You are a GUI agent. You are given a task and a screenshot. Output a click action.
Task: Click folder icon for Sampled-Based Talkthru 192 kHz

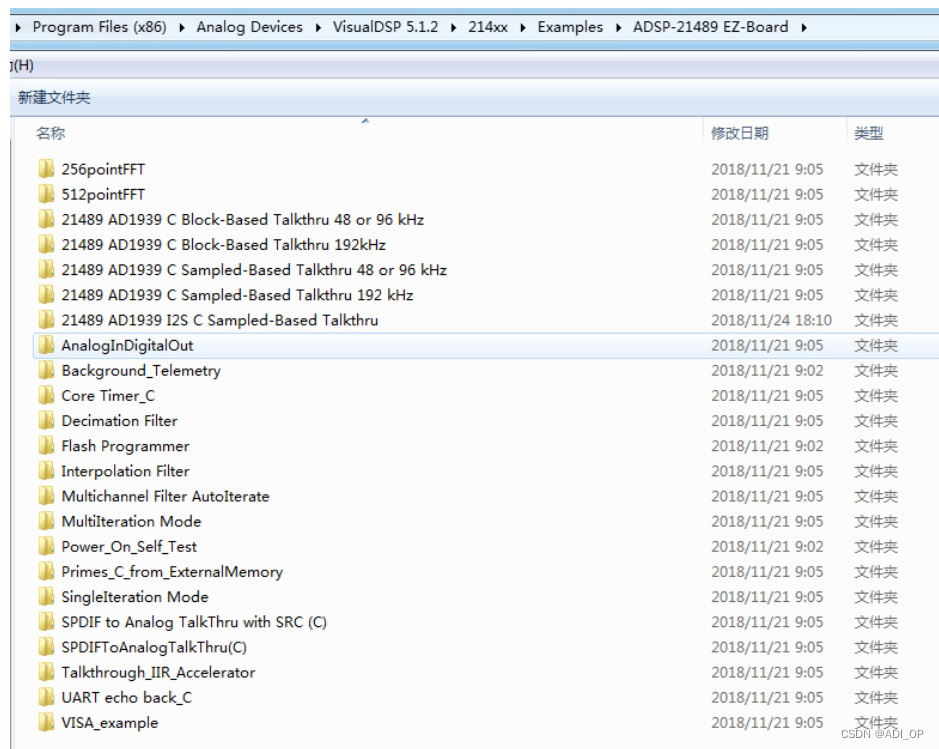[46, 295]
